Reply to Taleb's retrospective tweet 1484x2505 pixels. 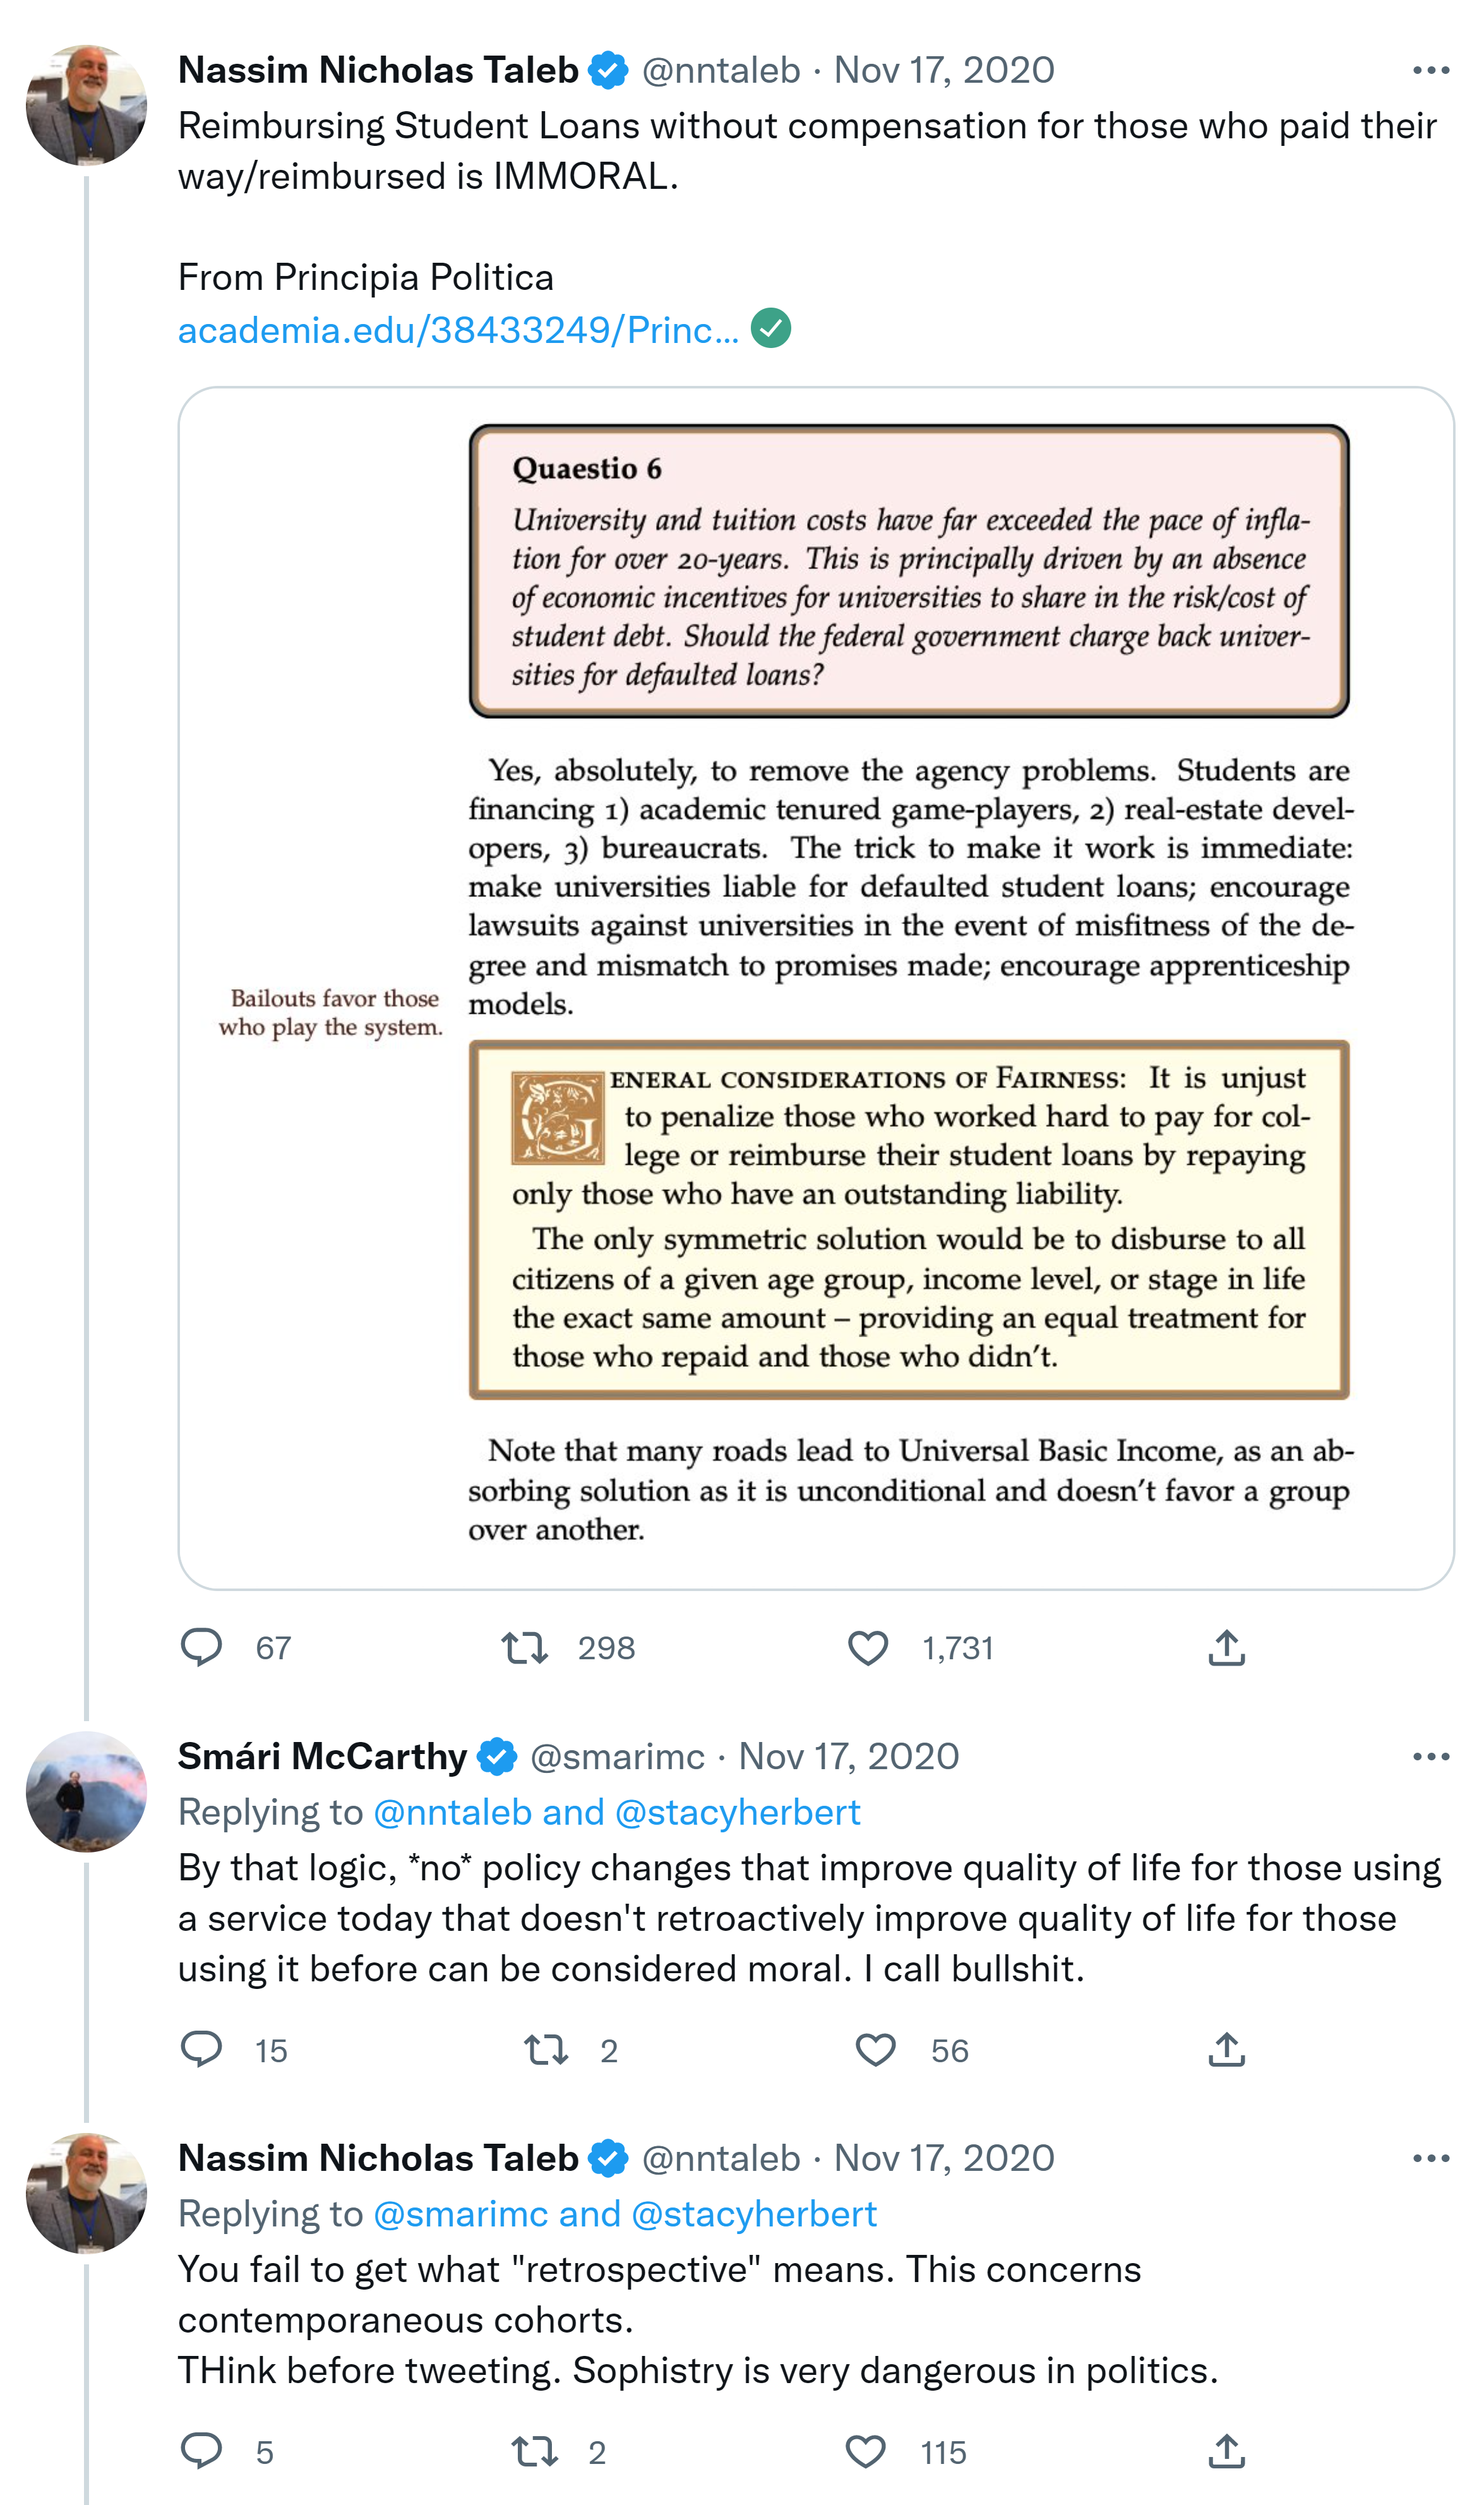pyautogui.click(x=201, y=2451)
